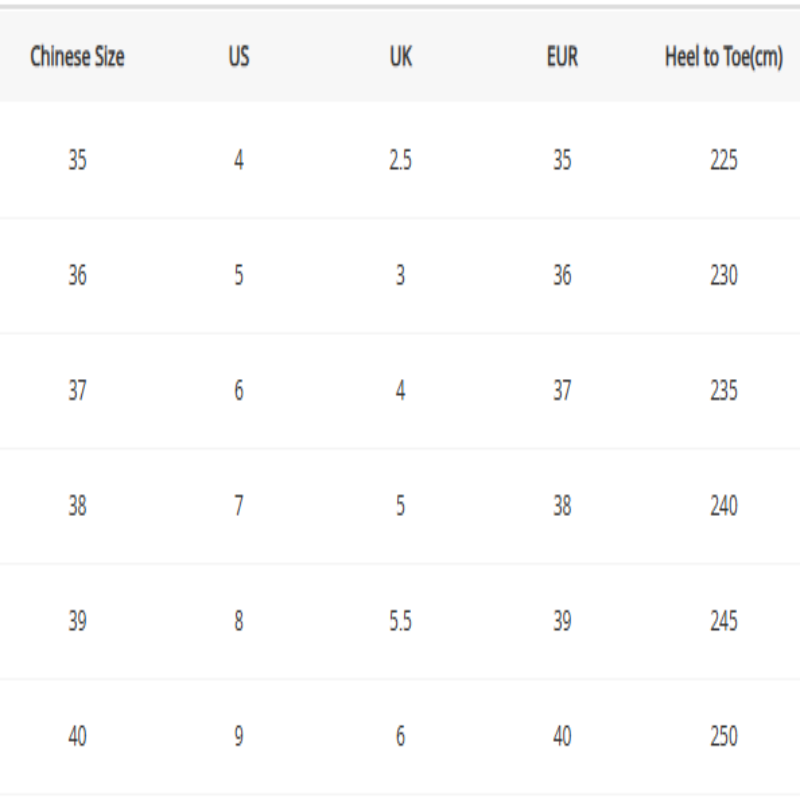
Task: Click the UK 5.5 cell
Action: 400,621
